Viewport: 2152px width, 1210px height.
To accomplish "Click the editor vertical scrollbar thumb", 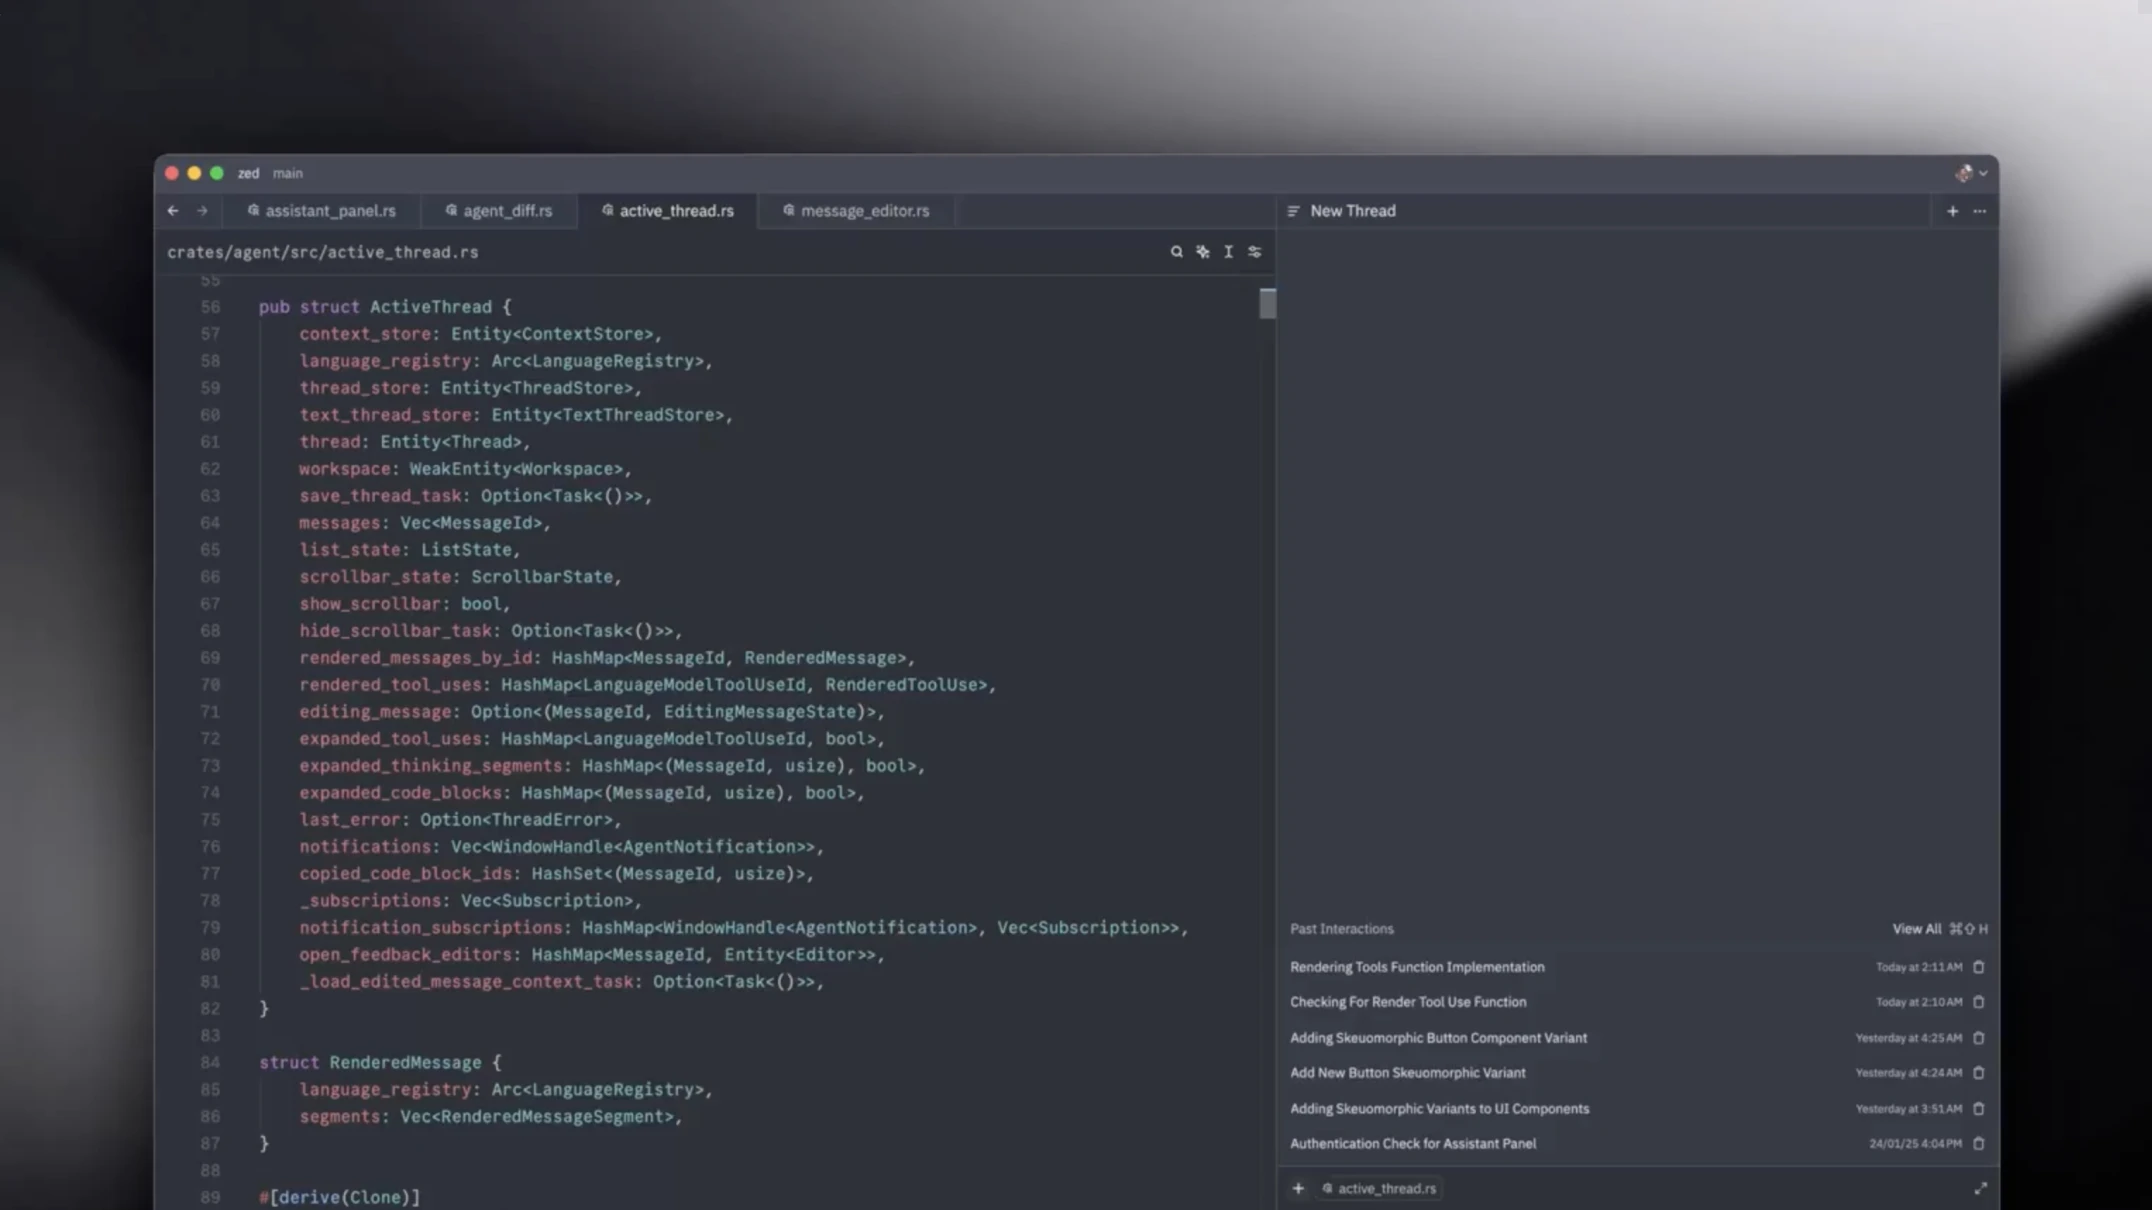I will [x=1267, y=303].
